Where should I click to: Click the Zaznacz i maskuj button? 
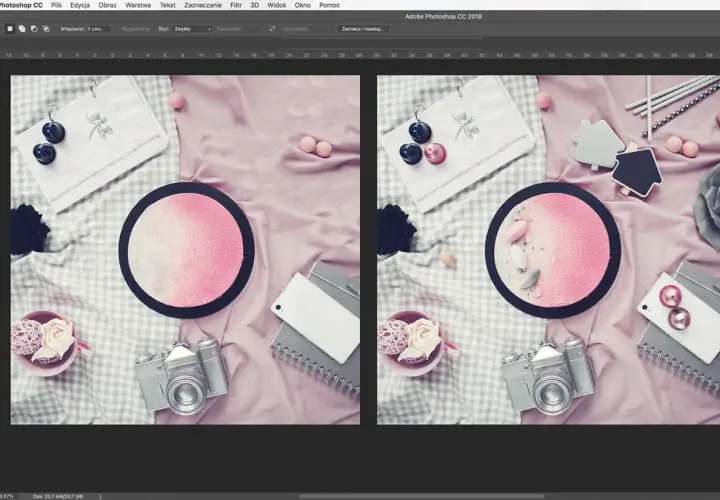pos(363,29)
